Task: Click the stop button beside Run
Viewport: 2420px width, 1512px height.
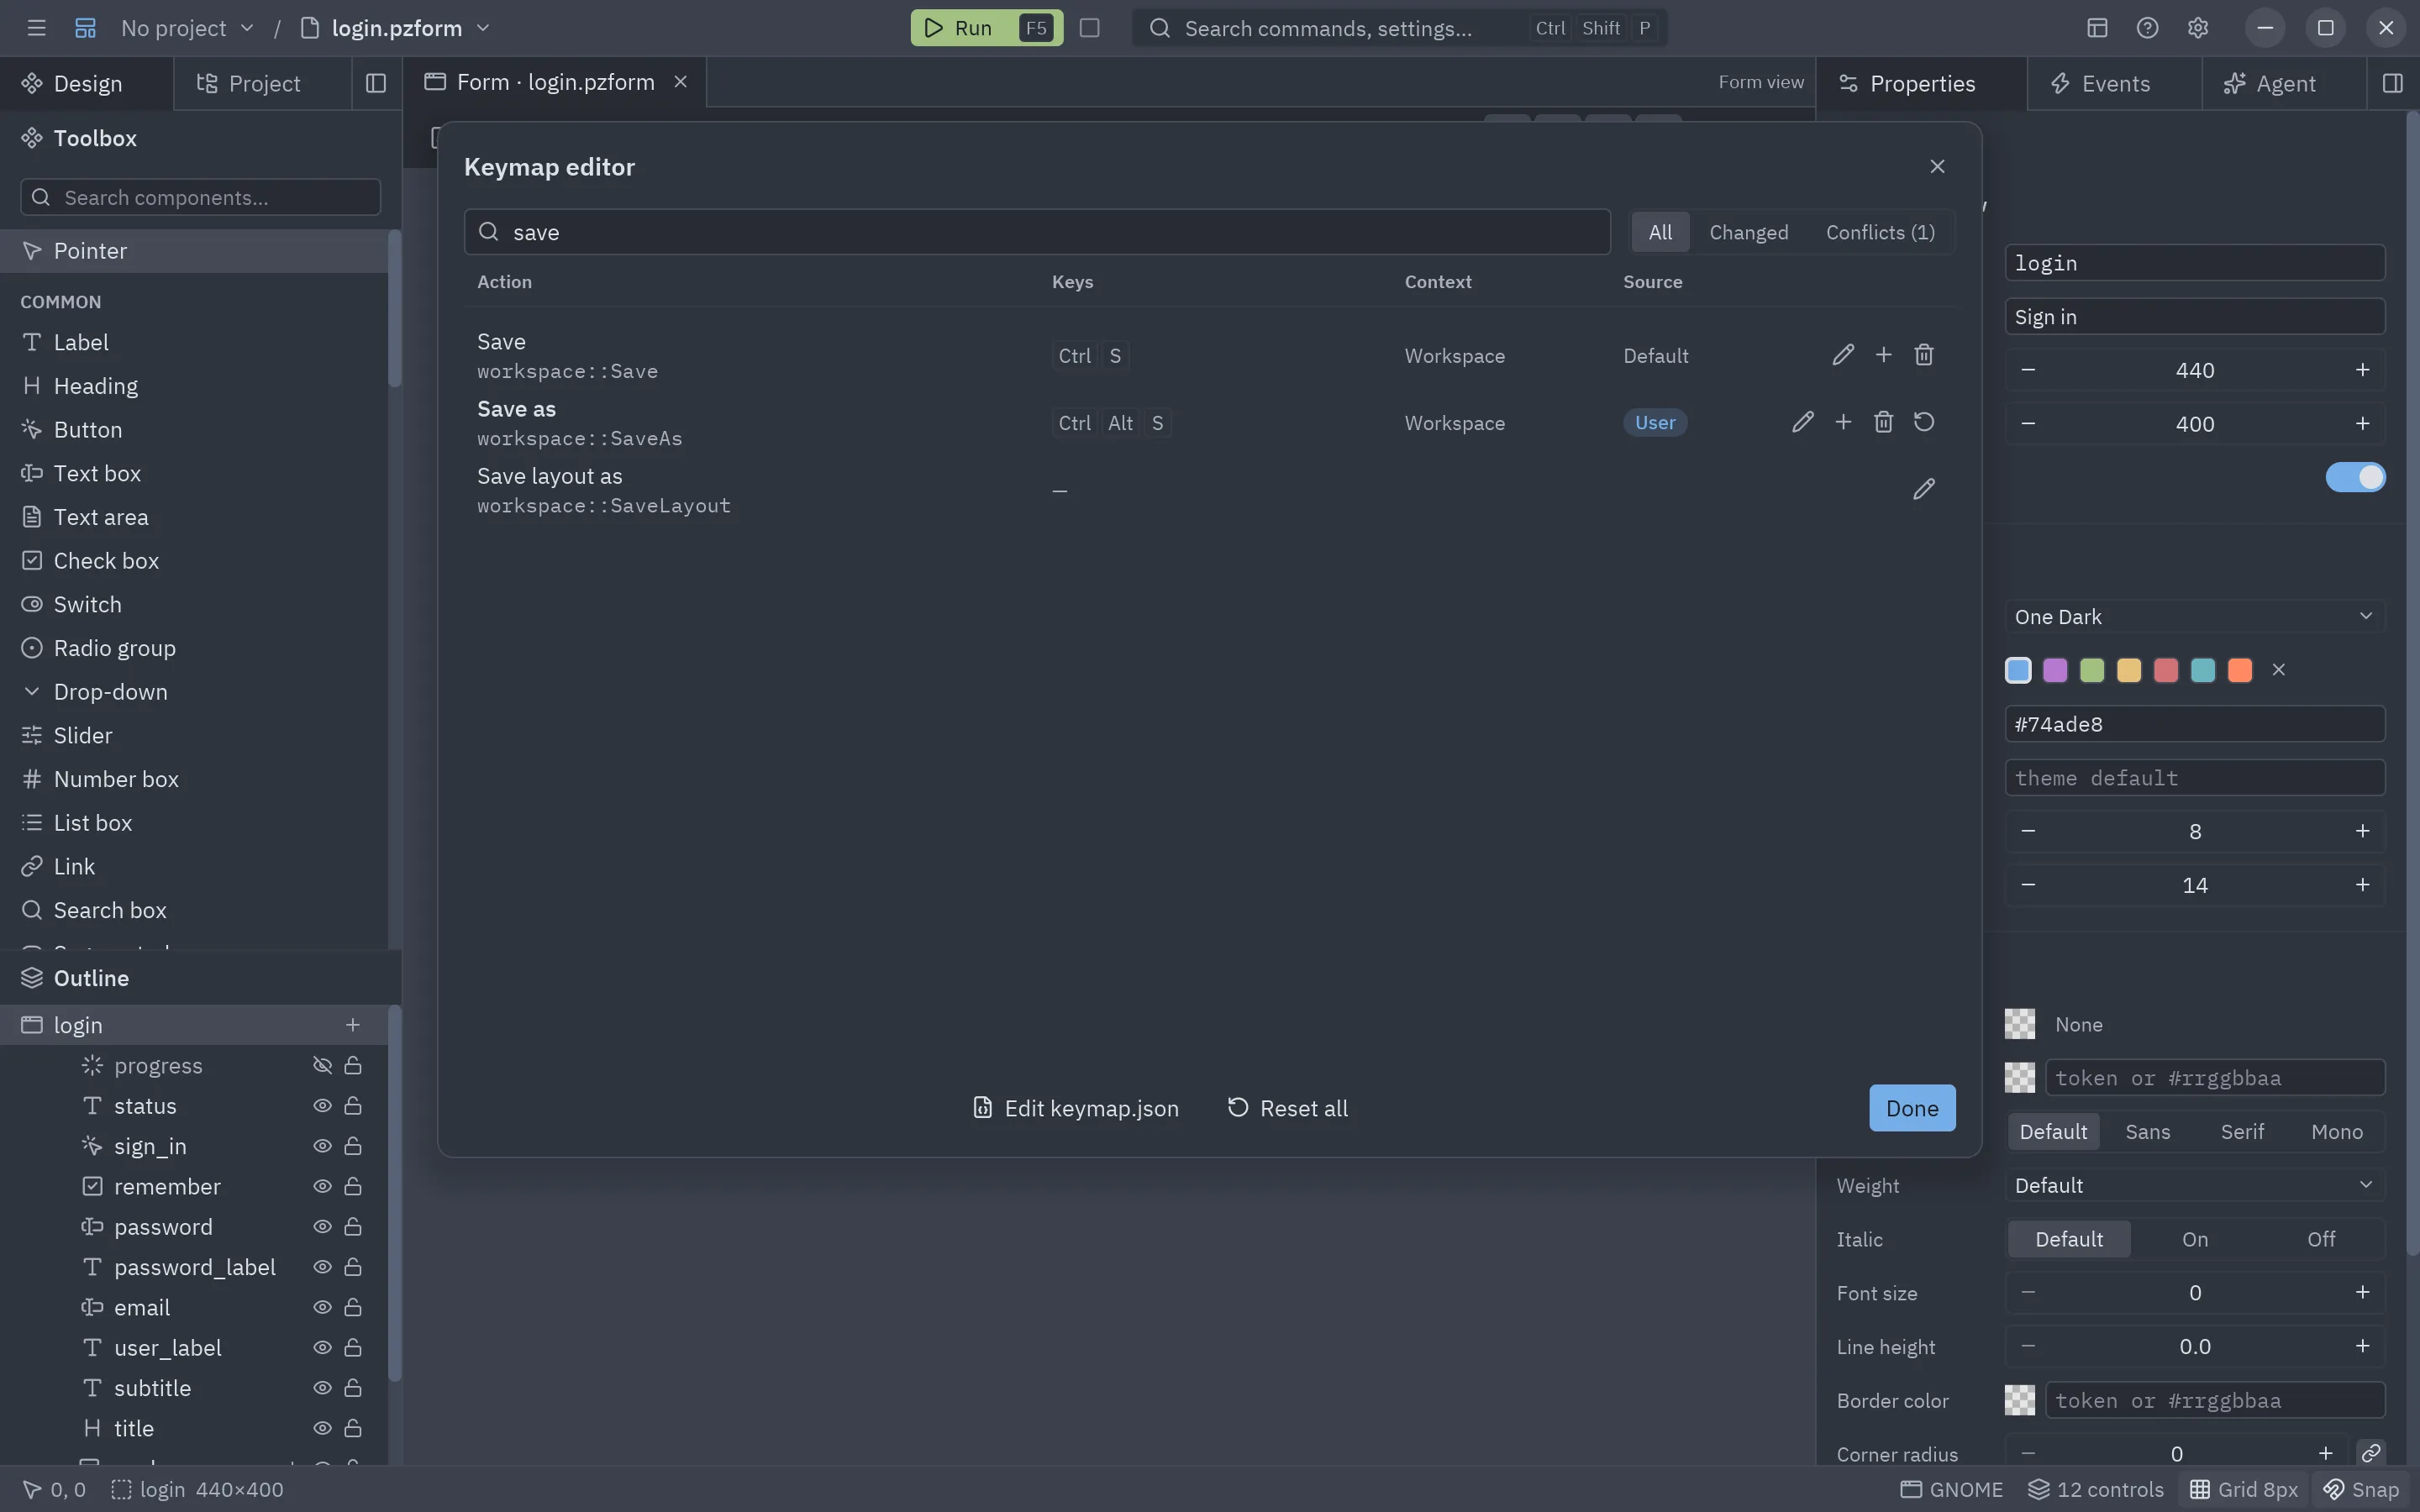Action: [x=1090, y=28]
